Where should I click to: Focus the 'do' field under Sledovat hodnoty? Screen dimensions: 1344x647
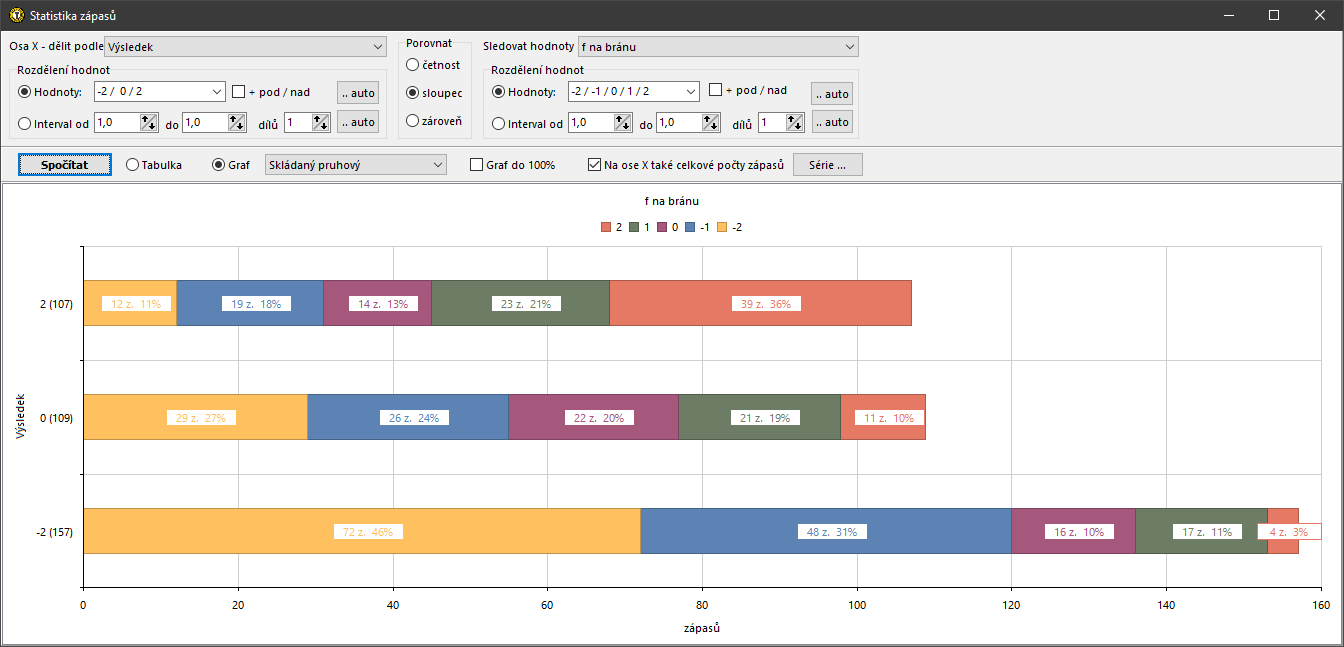(x=679, y=123)
